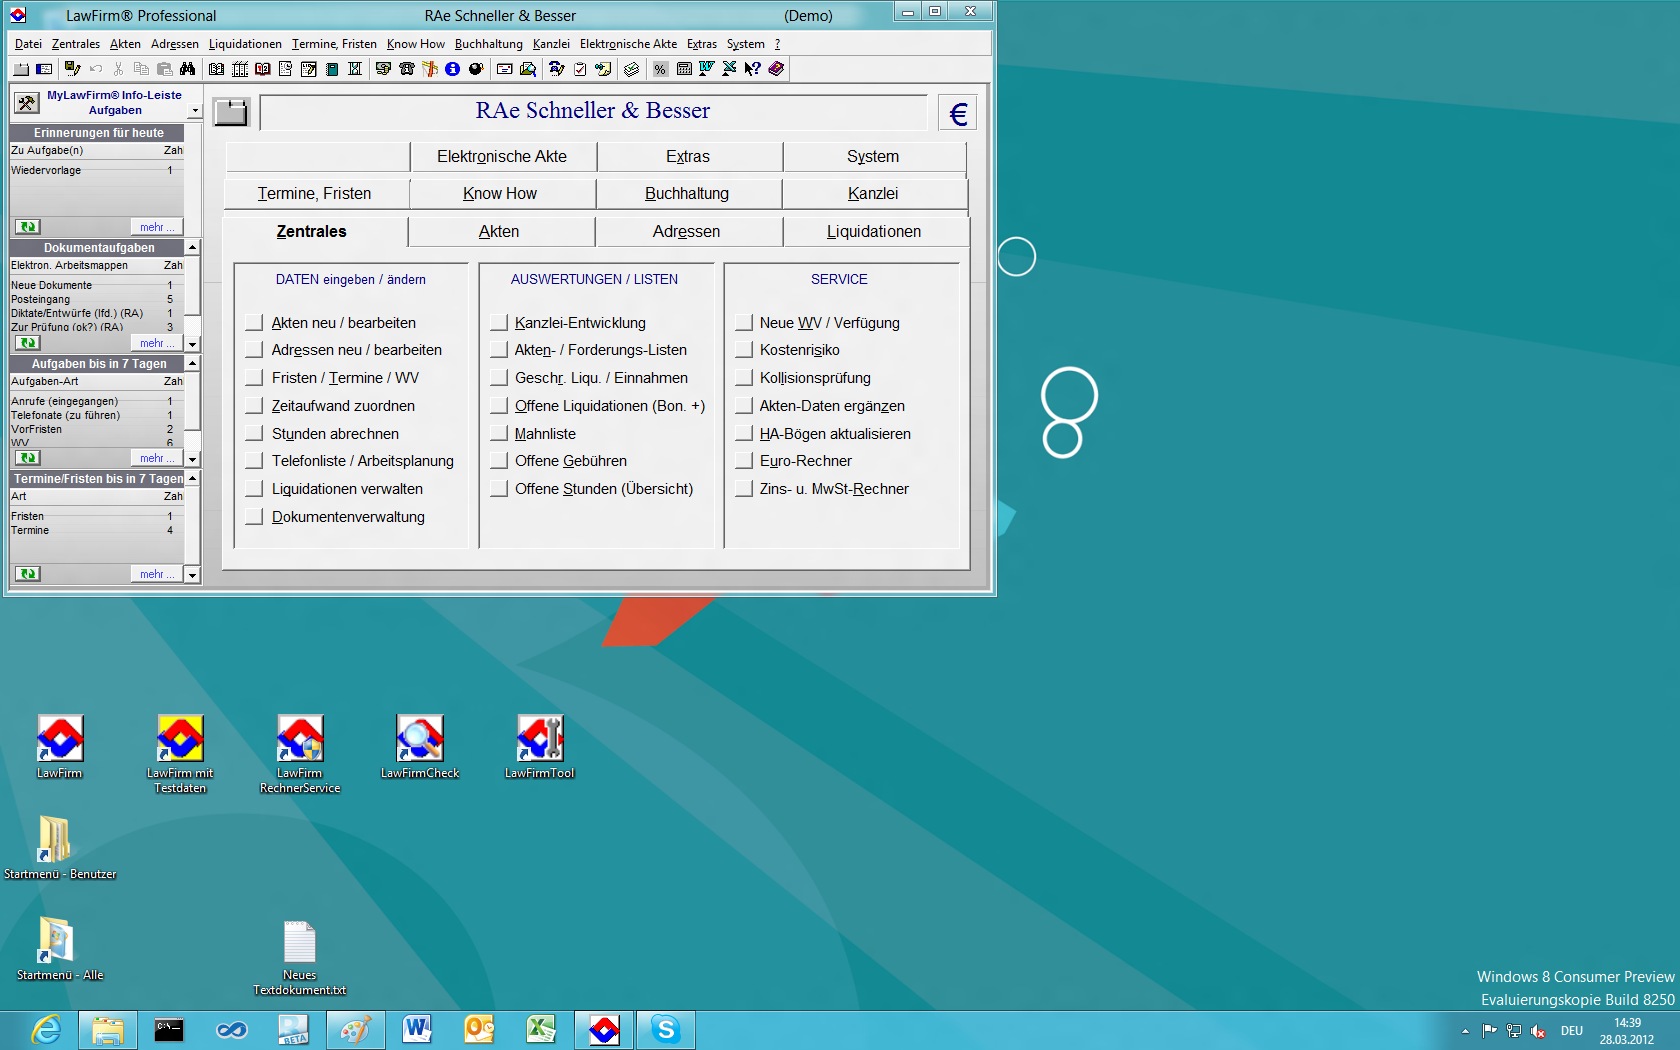Open the Info-Leiste Aufgaben dropdown arrow

pos(194,111)
